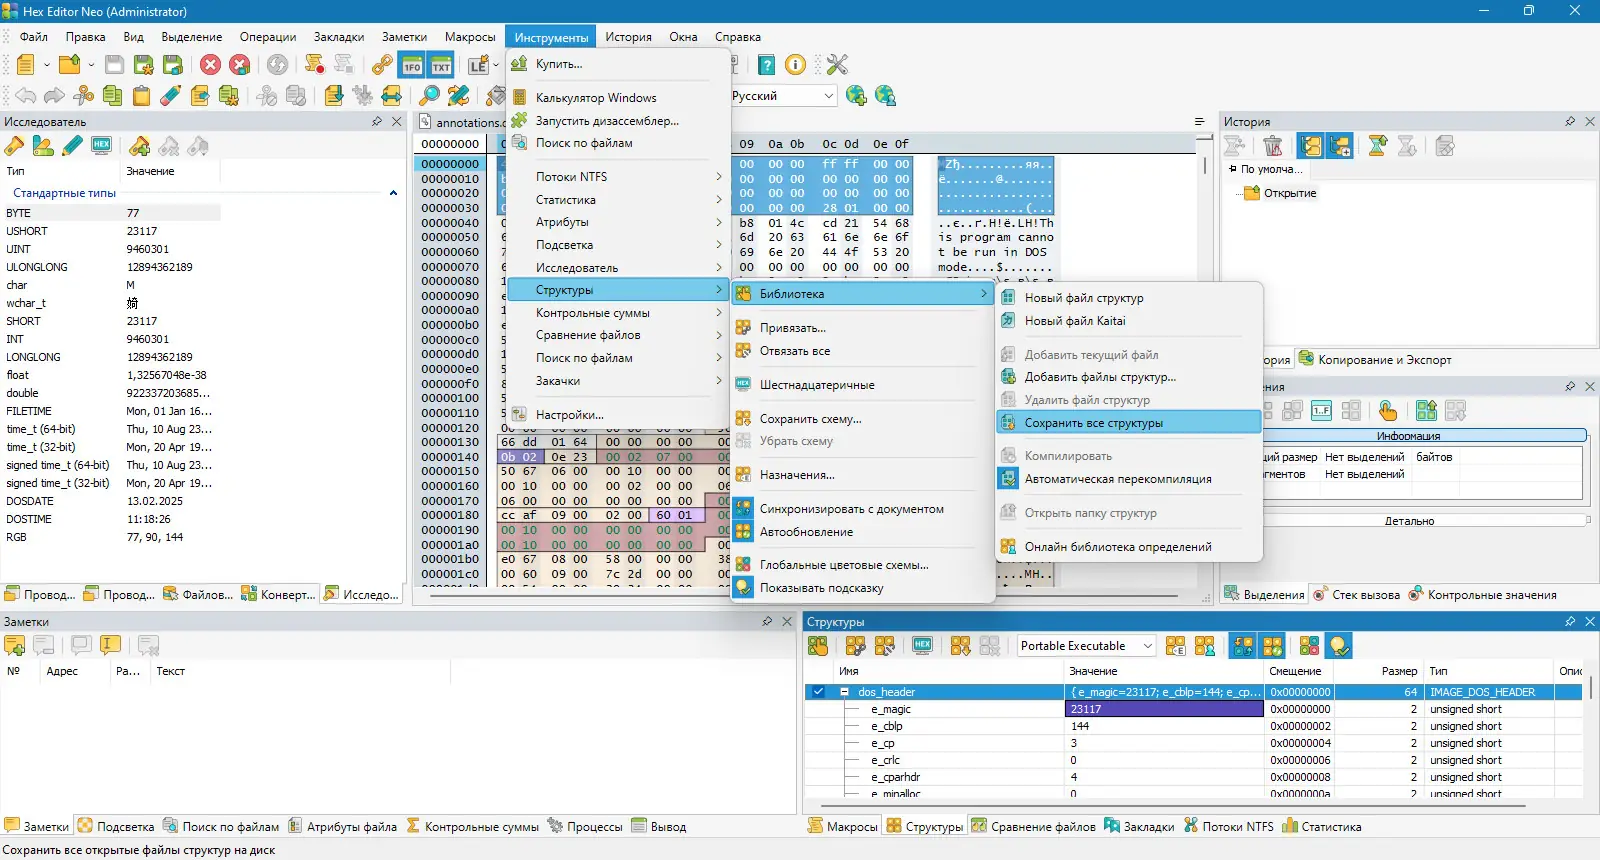This screenshot has height=860, width=1600.
Task: Click the Info 'i' icon in the toolbar
Action: [x=795, y=65]
